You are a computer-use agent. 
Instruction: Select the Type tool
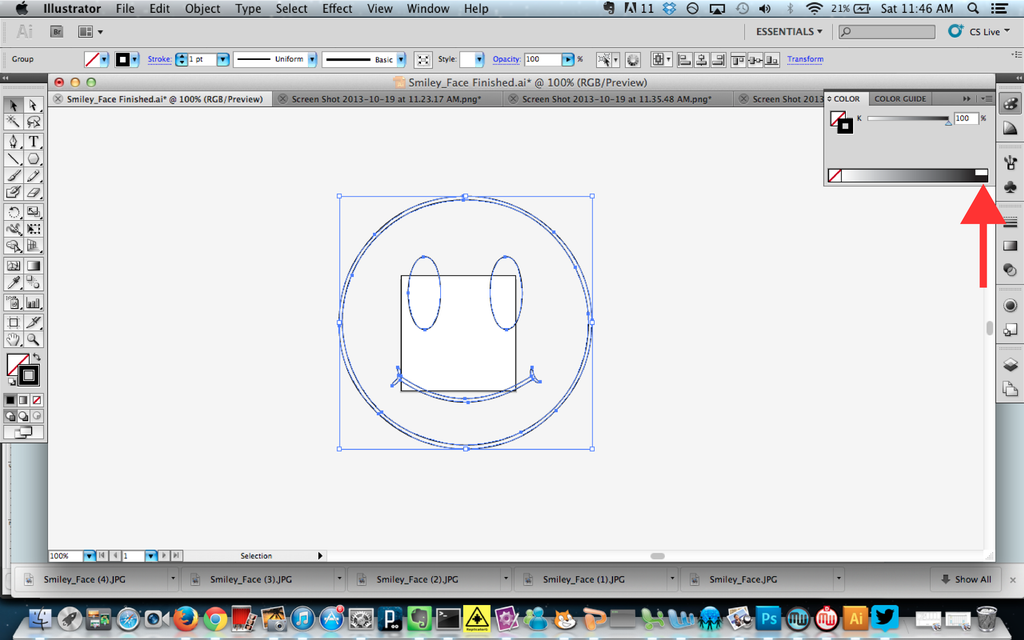[x=33, y=141]
